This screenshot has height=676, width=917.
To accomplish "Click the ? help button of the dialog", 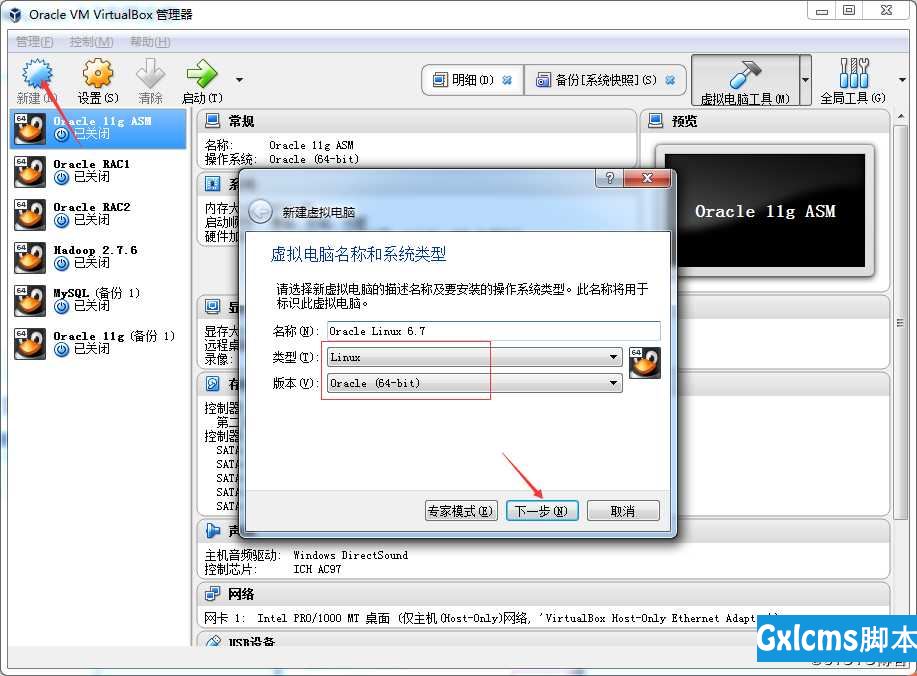I will click(609, 178).
